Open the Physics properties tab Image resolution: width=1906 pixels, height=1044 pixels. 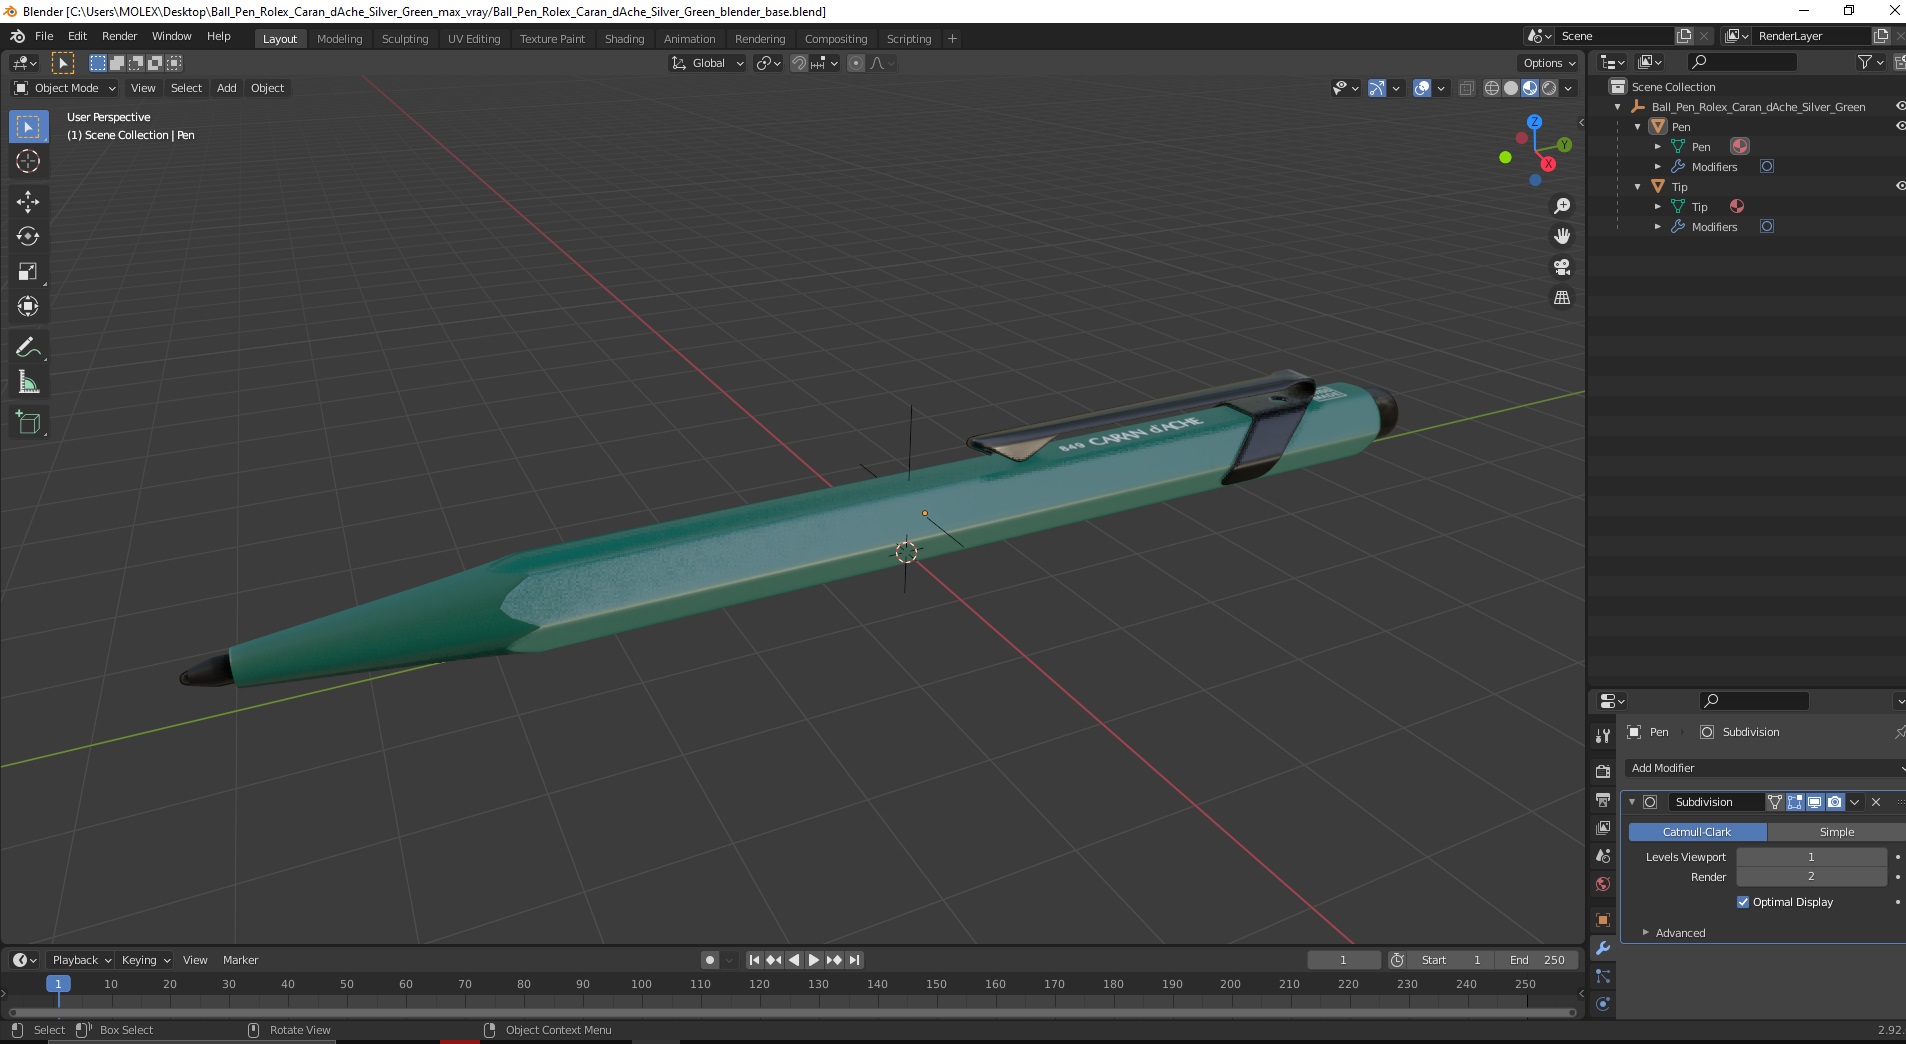click(x=1603, y=1004)
